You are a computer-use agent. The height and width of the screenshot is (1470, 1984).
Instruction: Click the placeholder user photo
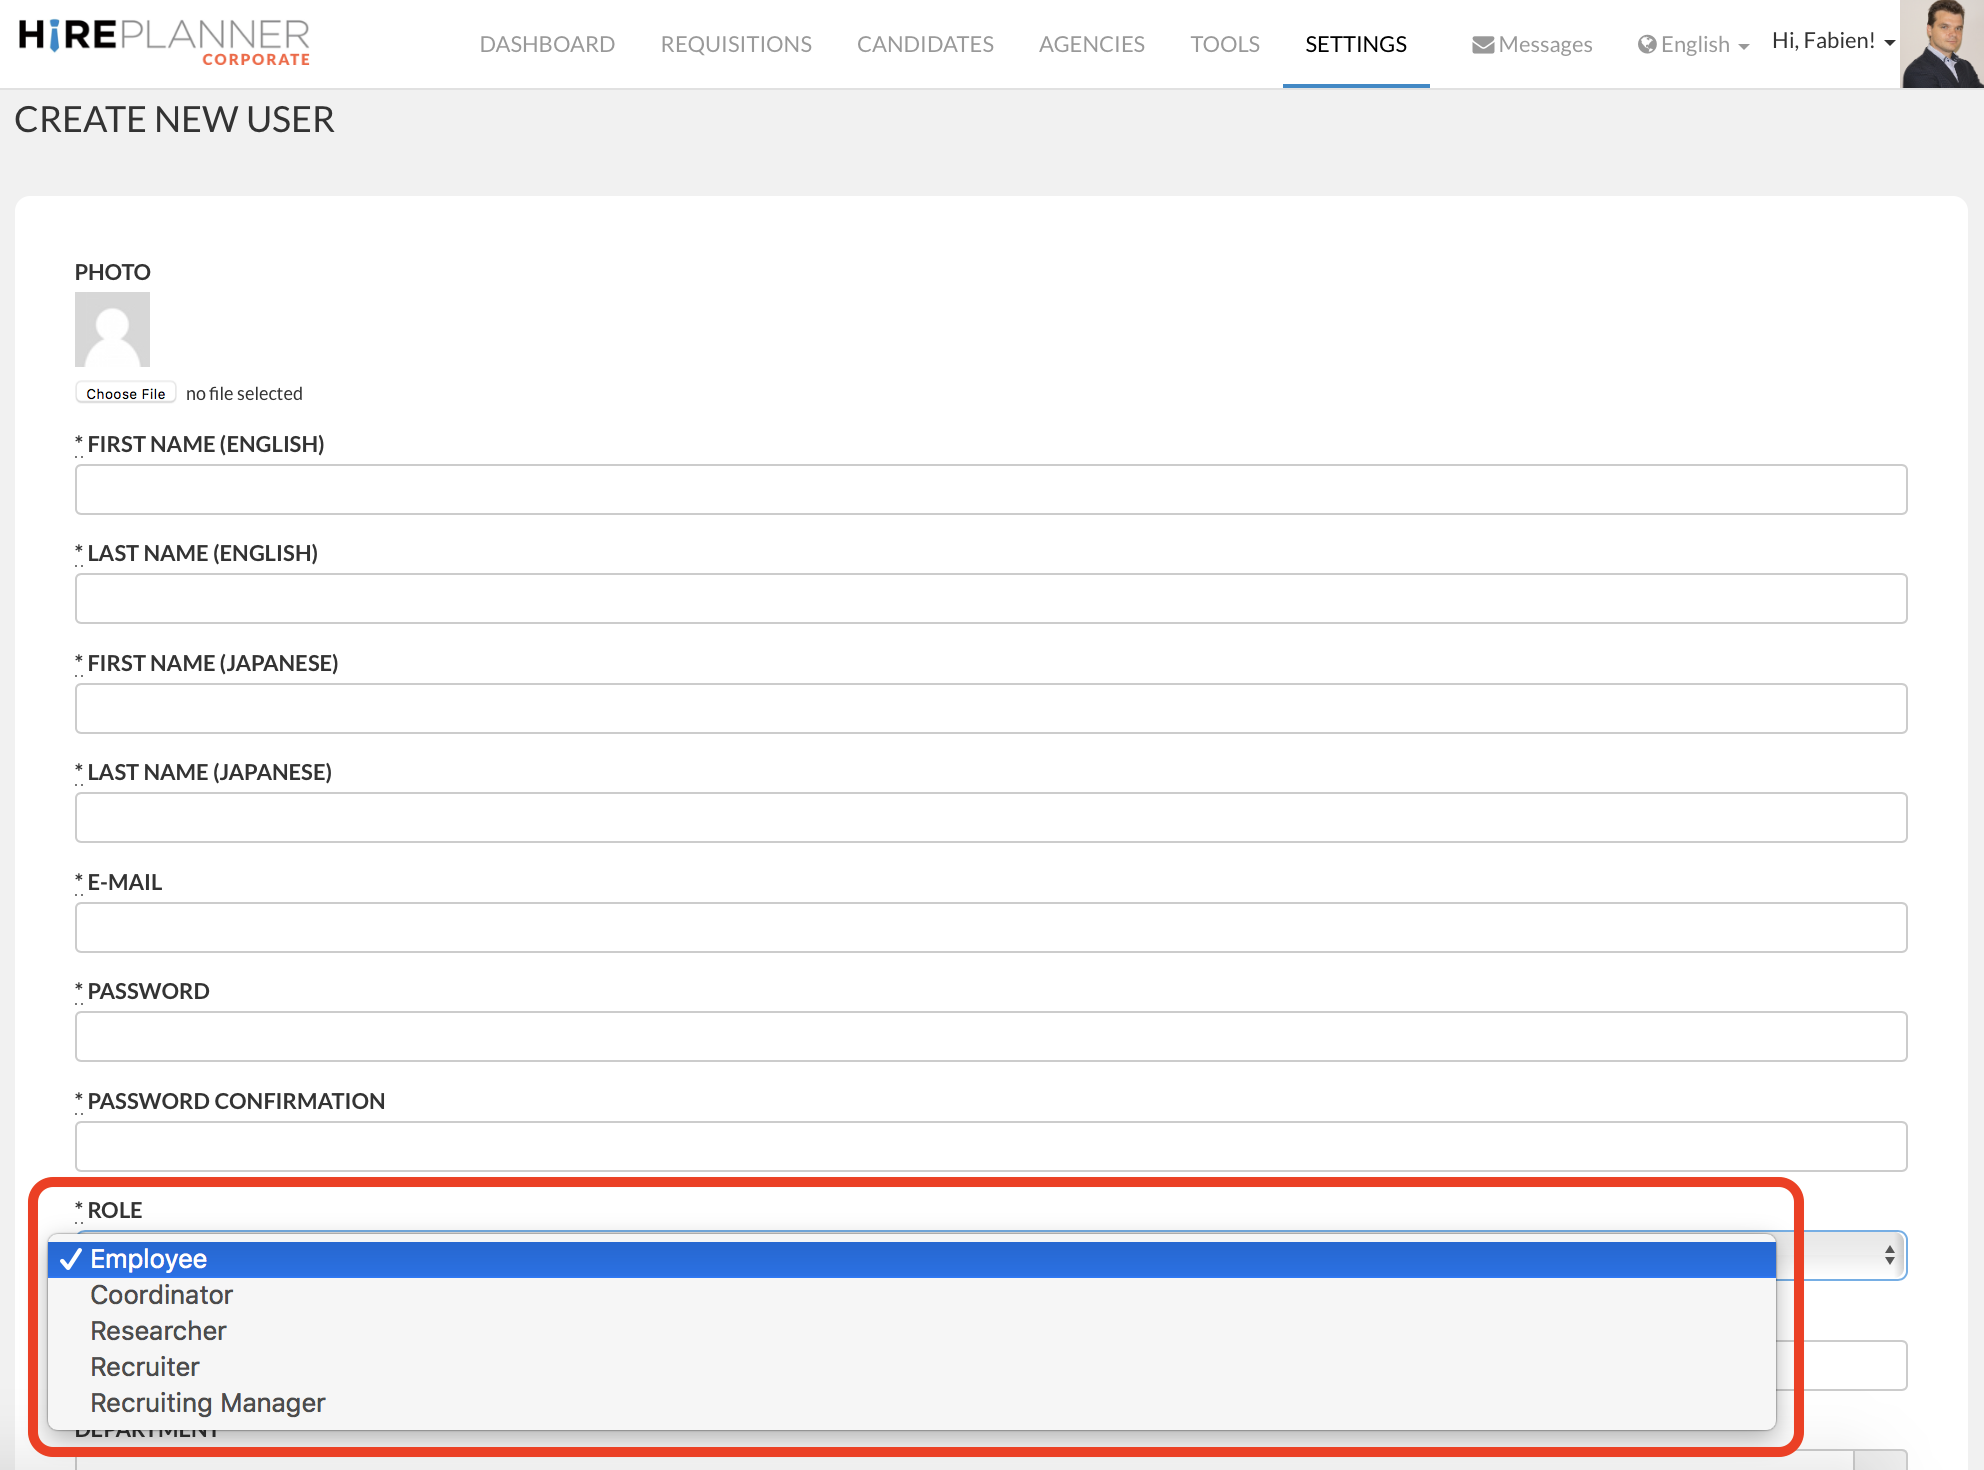(112, 329)
